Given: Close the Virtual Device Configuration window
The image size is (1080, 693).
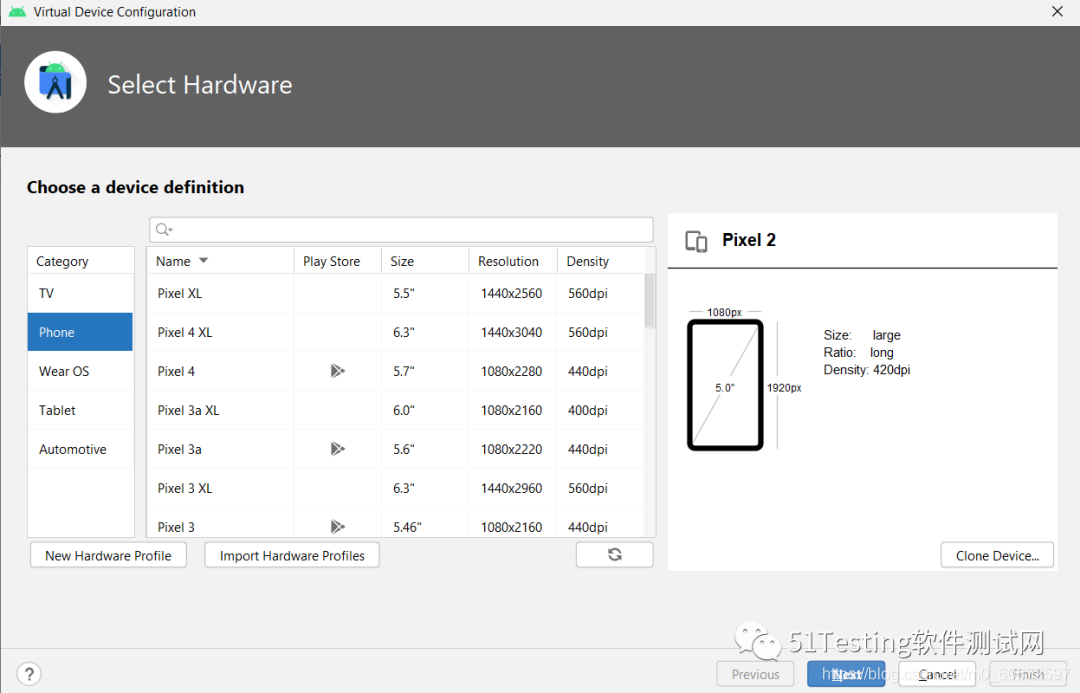Looking at the screenshot, I should [x=1057, y=12].
